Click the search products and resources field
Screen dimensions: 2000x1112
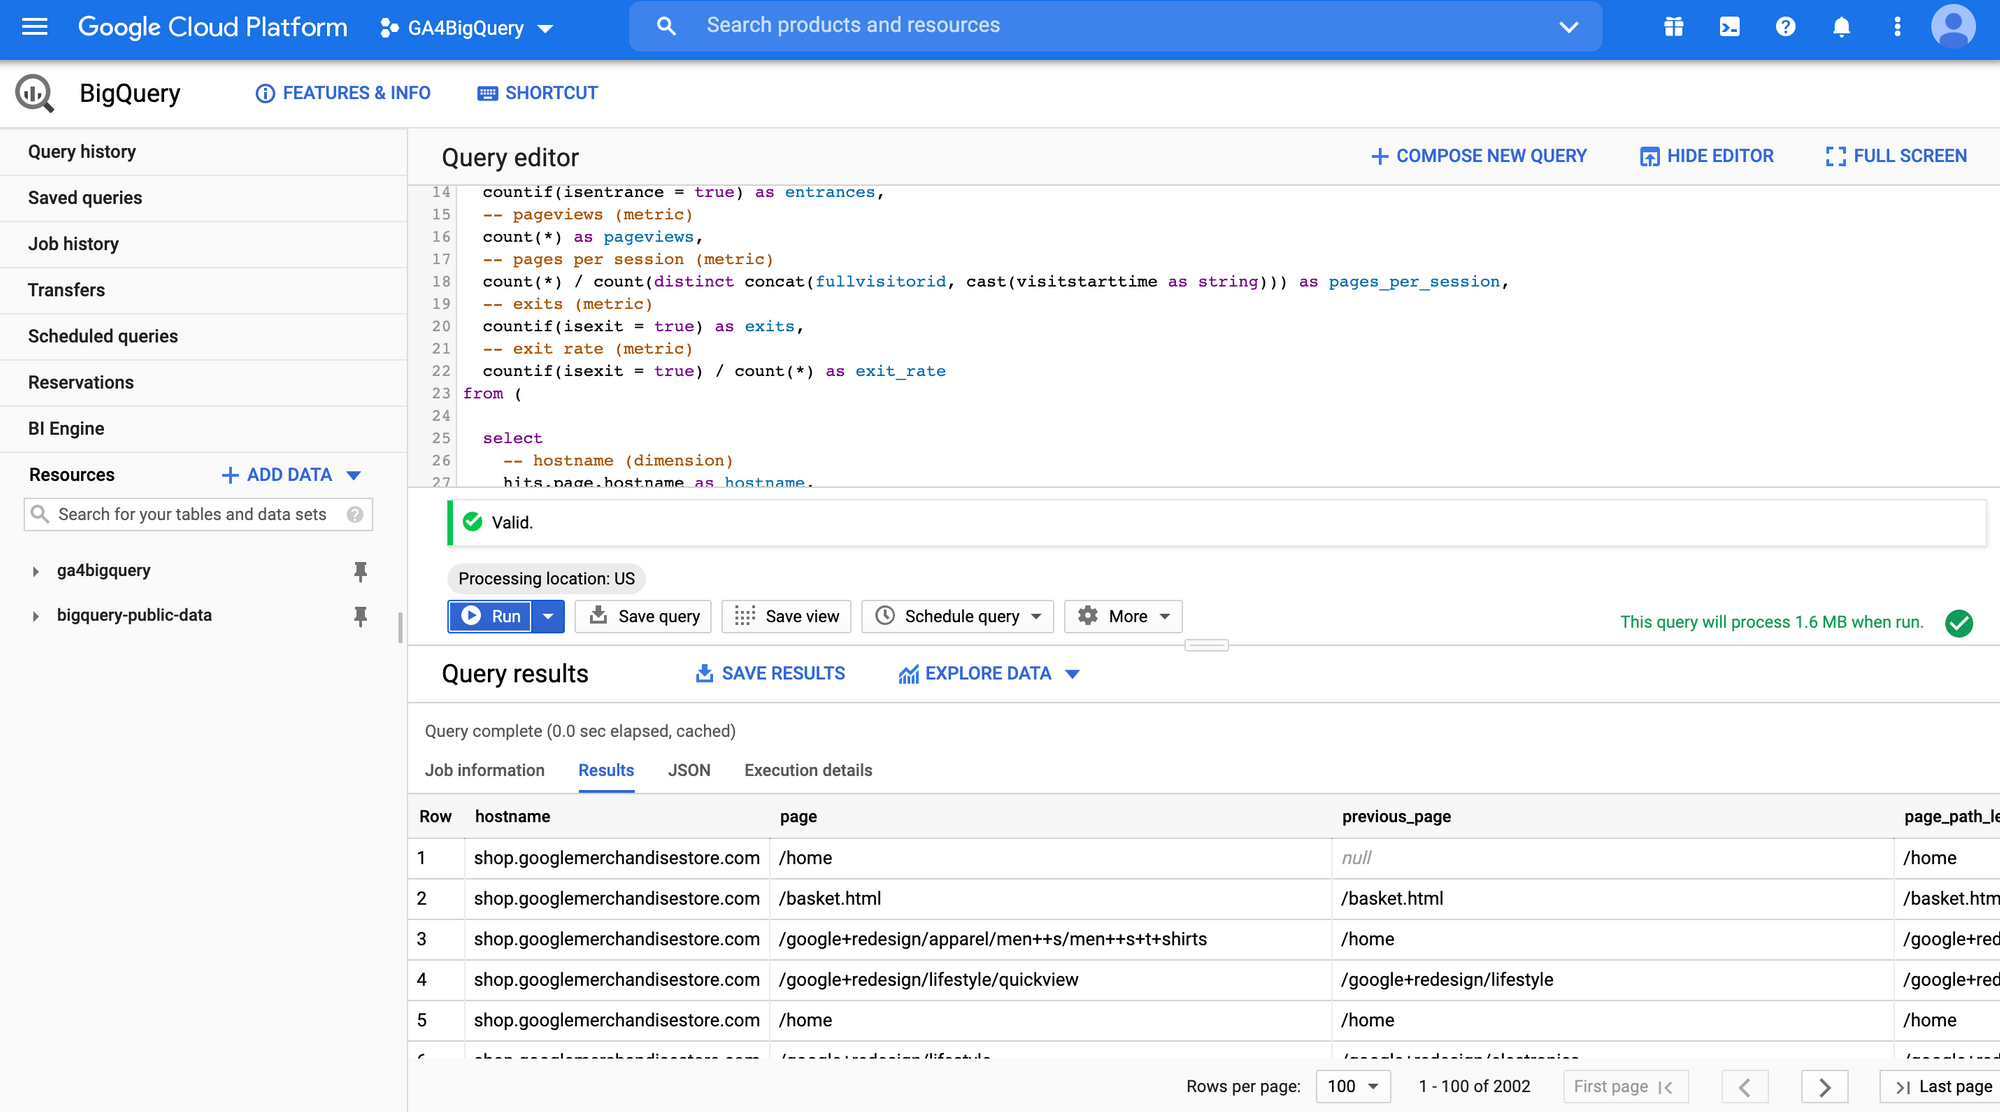pyautogui.click(x=1115, y=26)
